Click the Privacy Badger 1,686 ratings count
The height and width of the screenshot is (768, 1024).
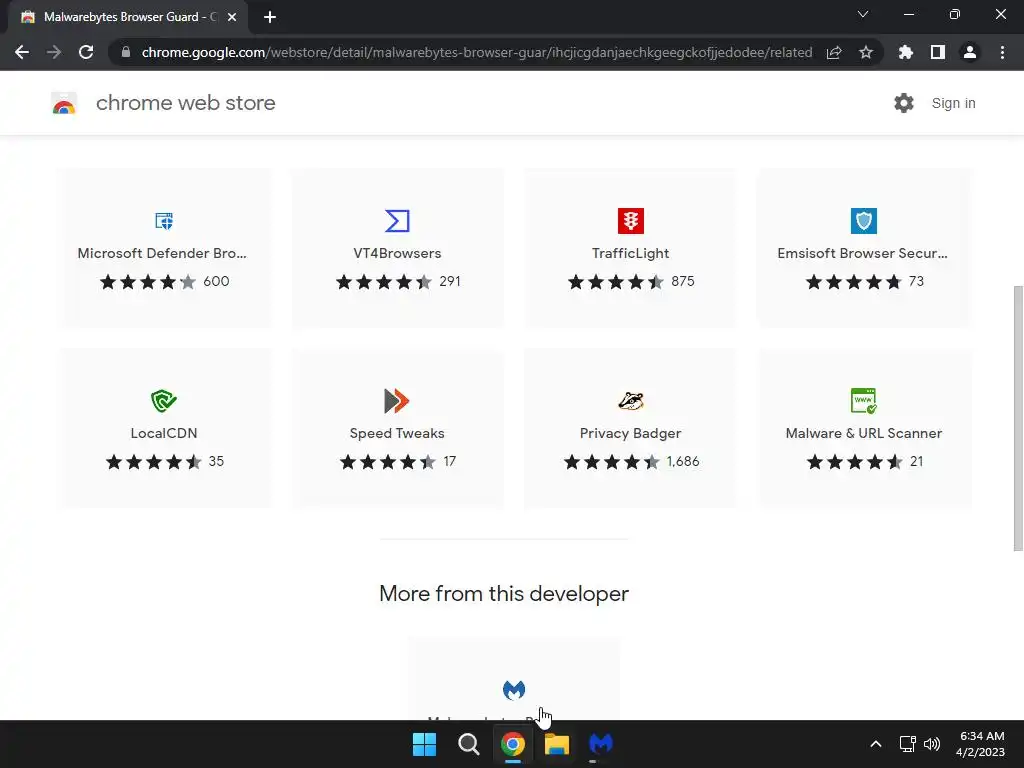pyautogui.click(x=683, y=461)
